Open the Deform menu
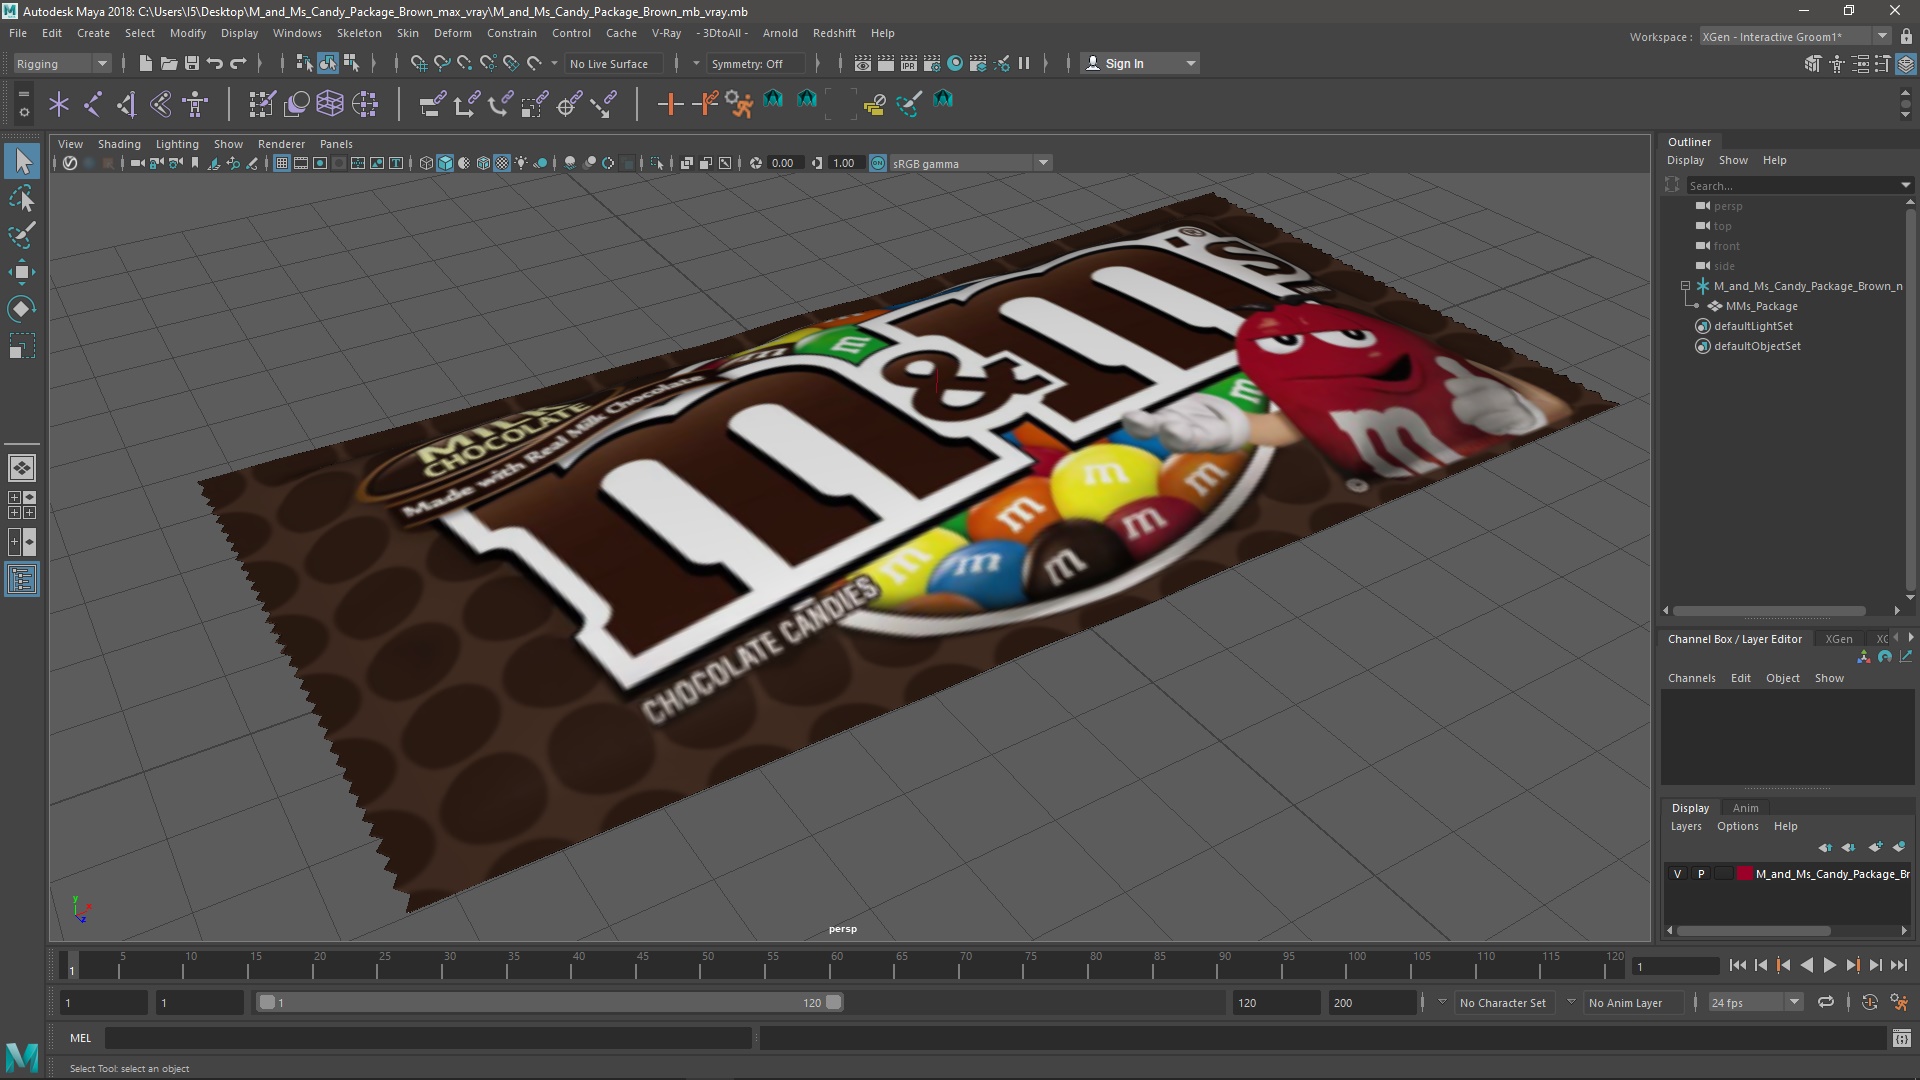Image resolution: width=1920 pixels, height=1080 pixels. click(452, 33)
